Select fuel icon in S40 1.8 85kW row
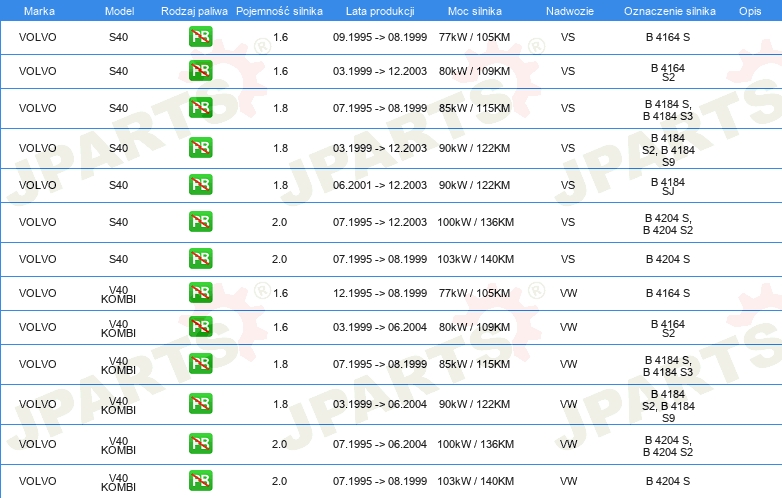782x498 pixels. click(x=200, y=108)
